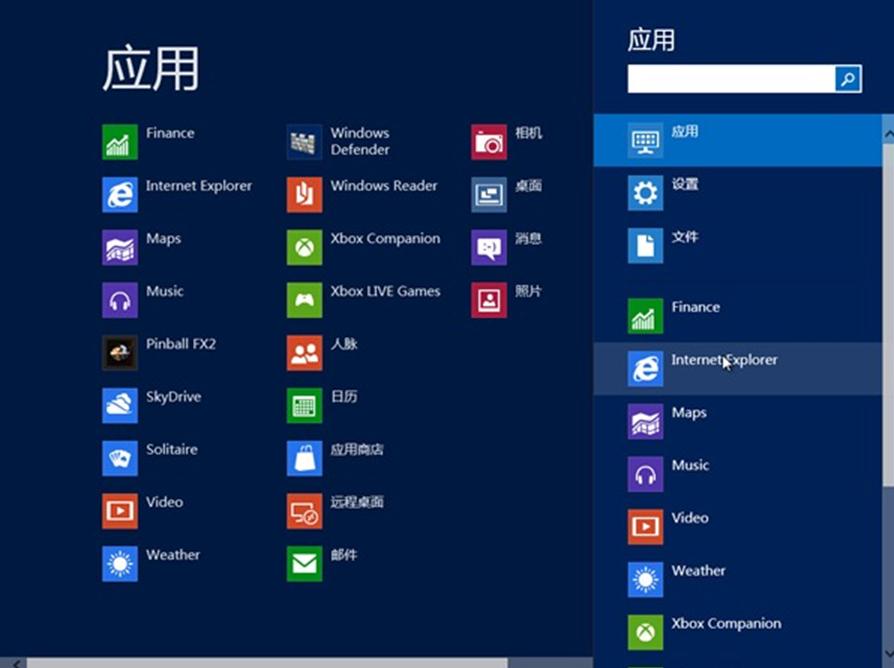Image resolution: width=894 pixels, height=668 pixels.
Task: Open the 邮件 (Mail) app icon
Action: (304, 564)
